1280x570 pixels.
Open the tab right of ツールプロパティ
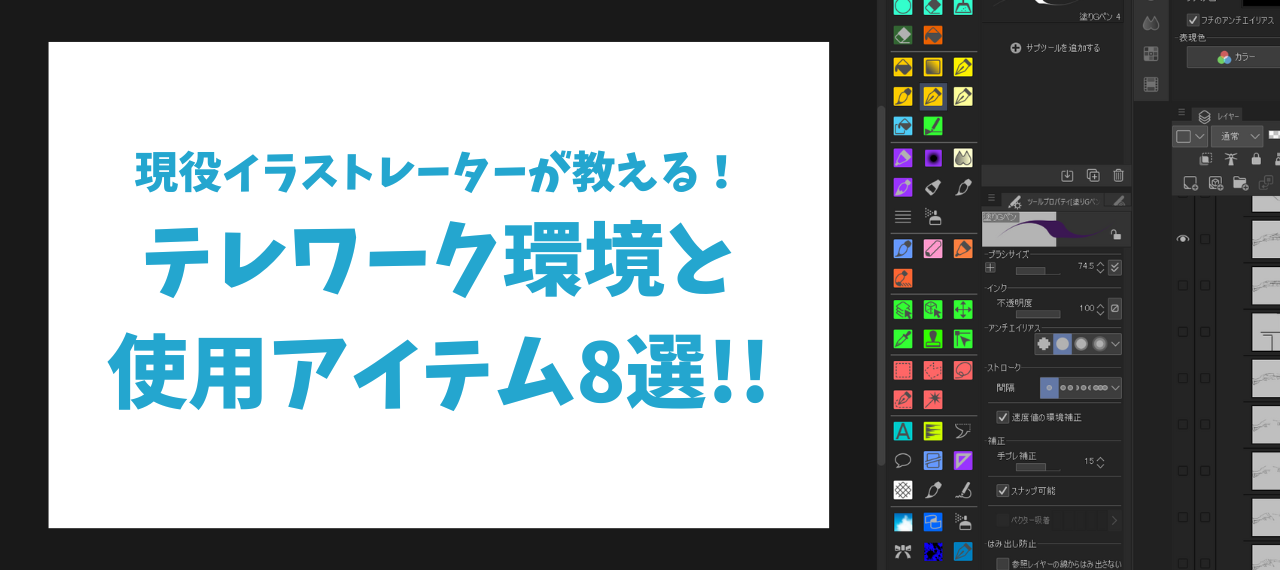pos(1119,201)
